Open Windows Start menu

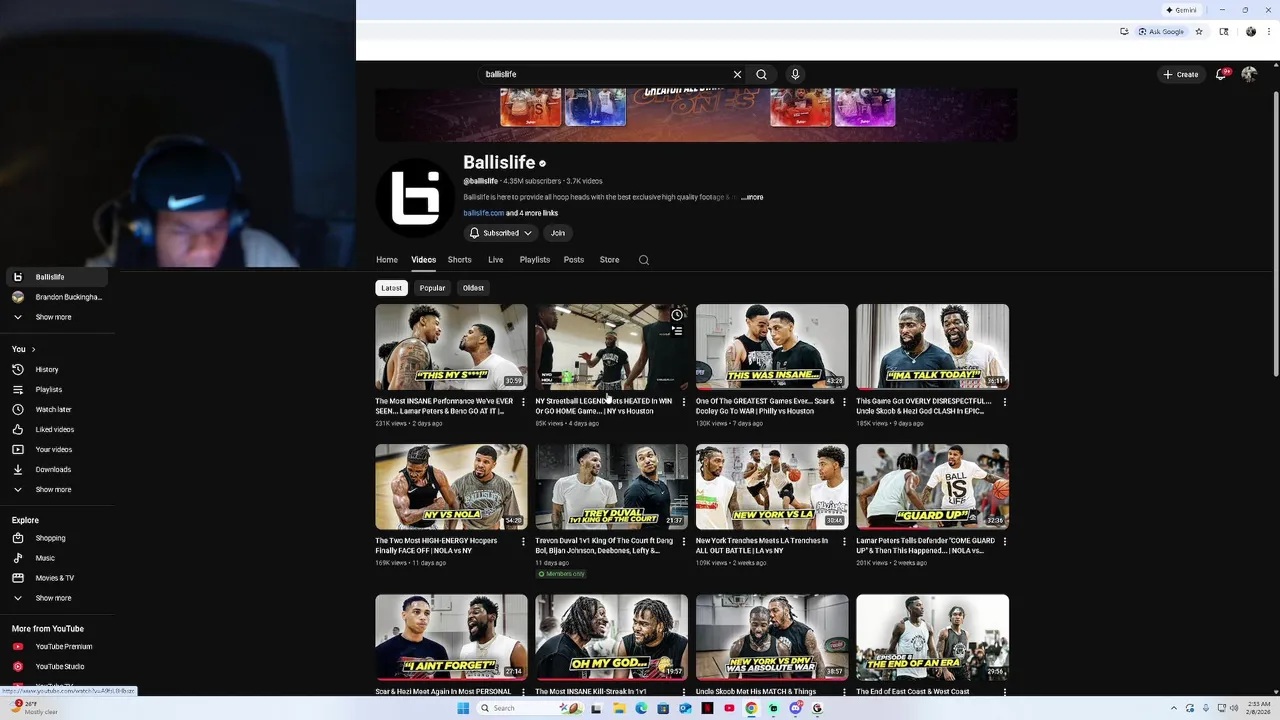coord(463,708)
